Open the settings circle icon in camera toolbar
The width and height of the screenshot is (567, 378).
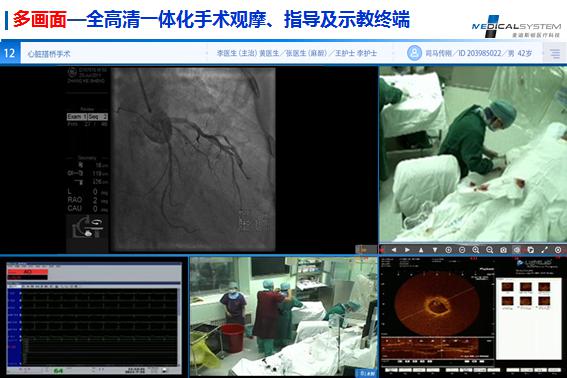point(558,250)
